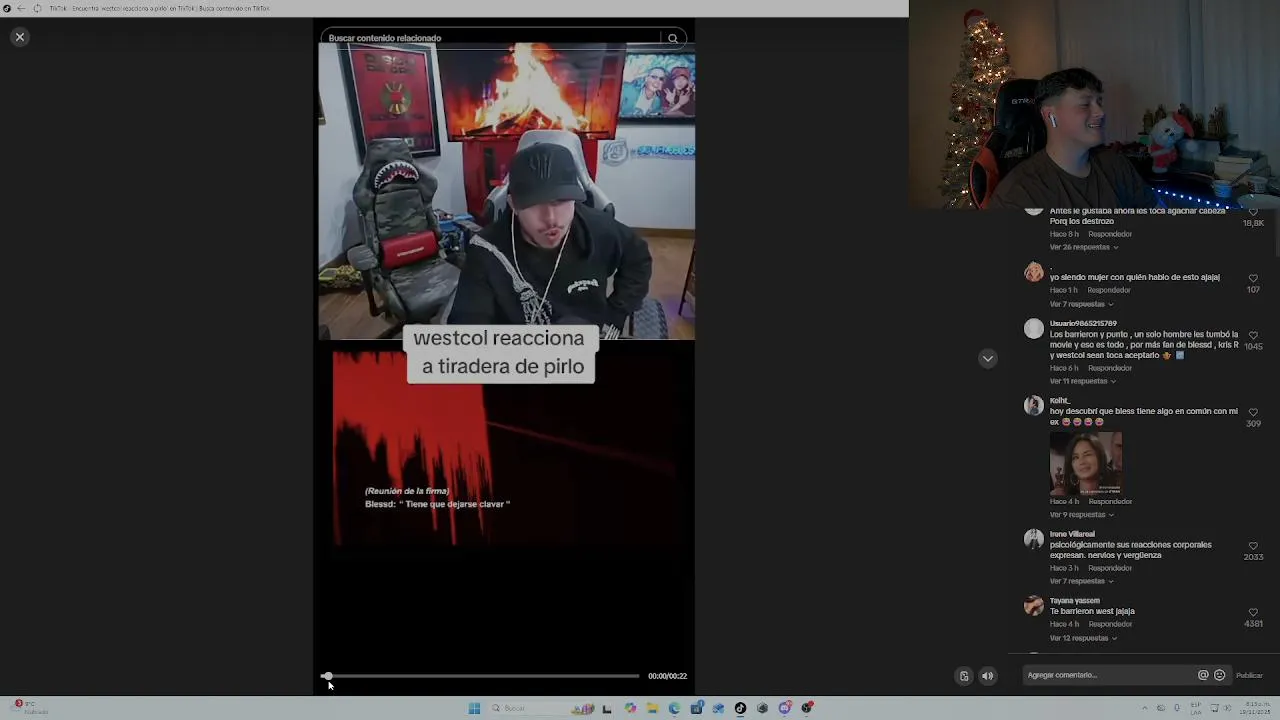The image size is (1280, 720).
Task: Reply to Tayana yassem's comment
Action: coord(1110,624)
